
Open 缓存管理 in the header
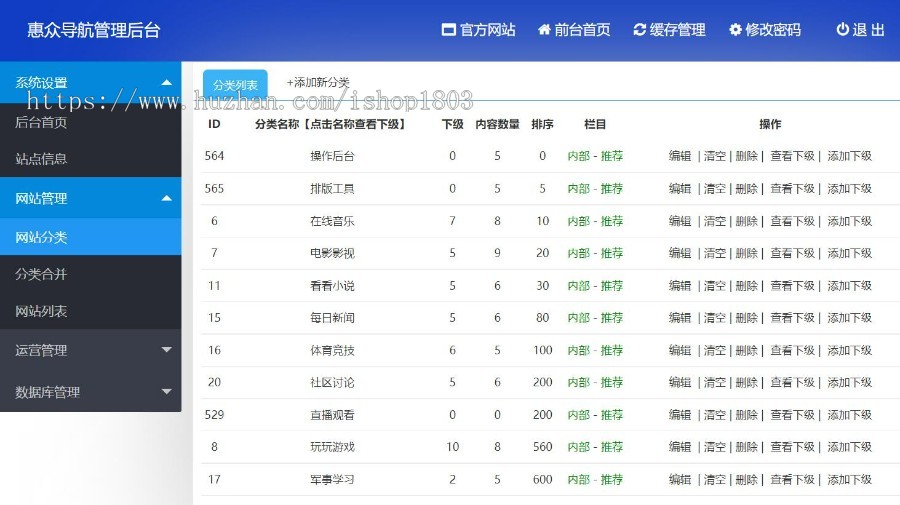click(669, 30)
